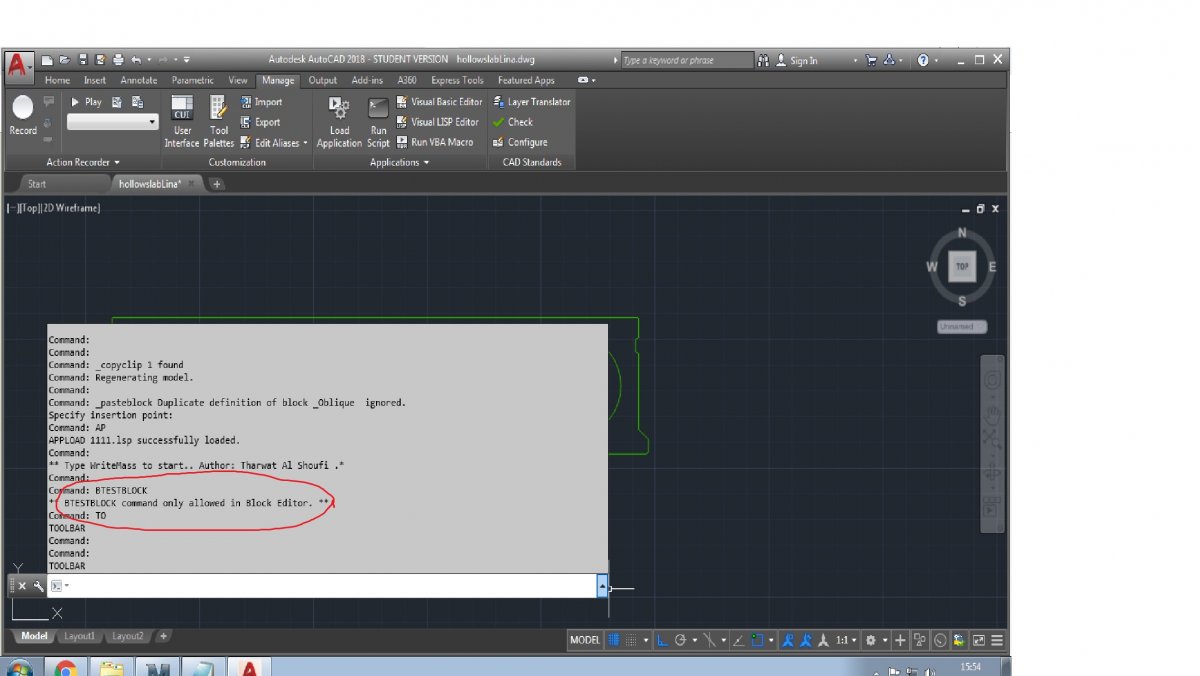Click the Play action macro button
1200x676 pixels.
point(86,102)
